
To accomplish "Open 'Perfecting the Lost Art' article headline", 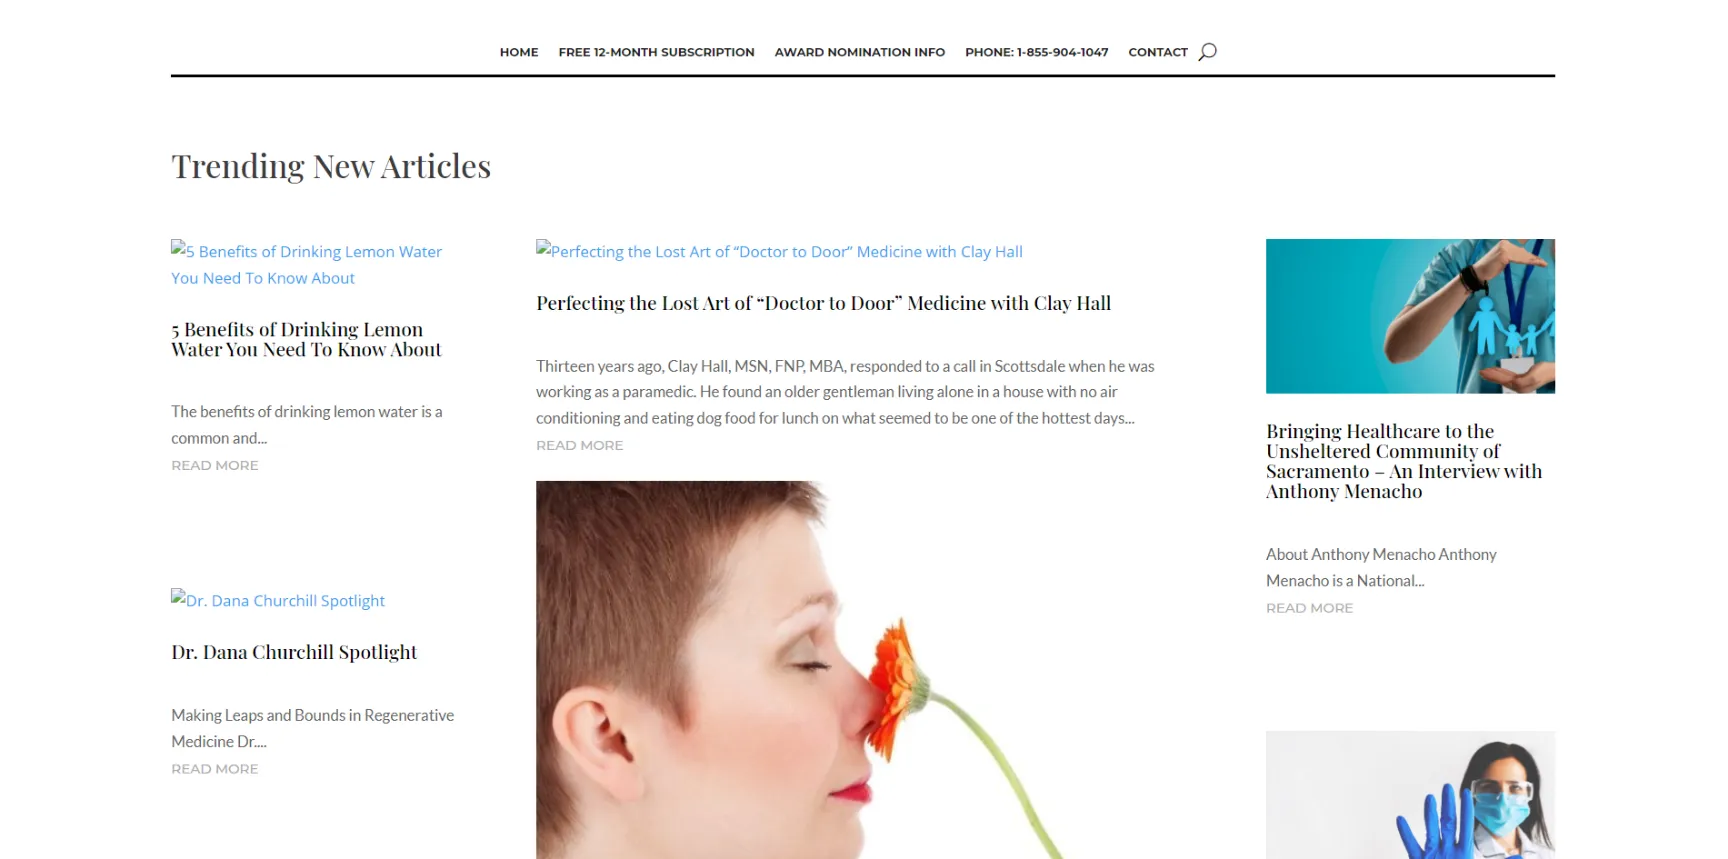I will pos(823,303).
